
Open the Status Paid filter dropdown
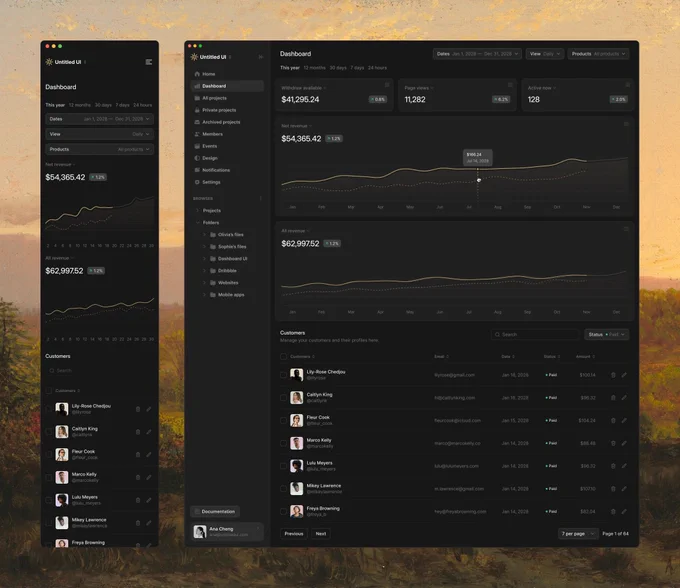(606, 334)
